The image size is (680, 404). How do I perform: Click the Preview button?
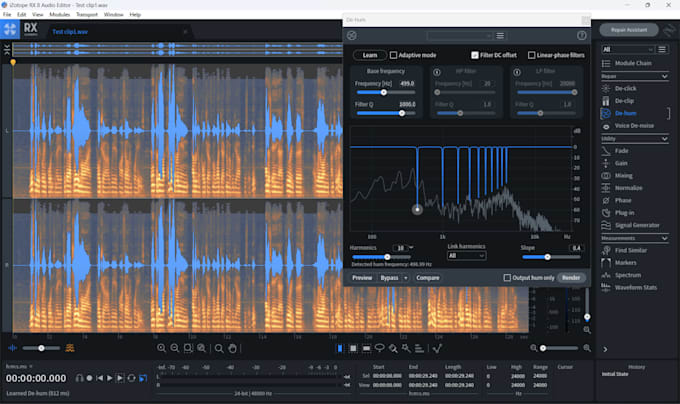362,278
